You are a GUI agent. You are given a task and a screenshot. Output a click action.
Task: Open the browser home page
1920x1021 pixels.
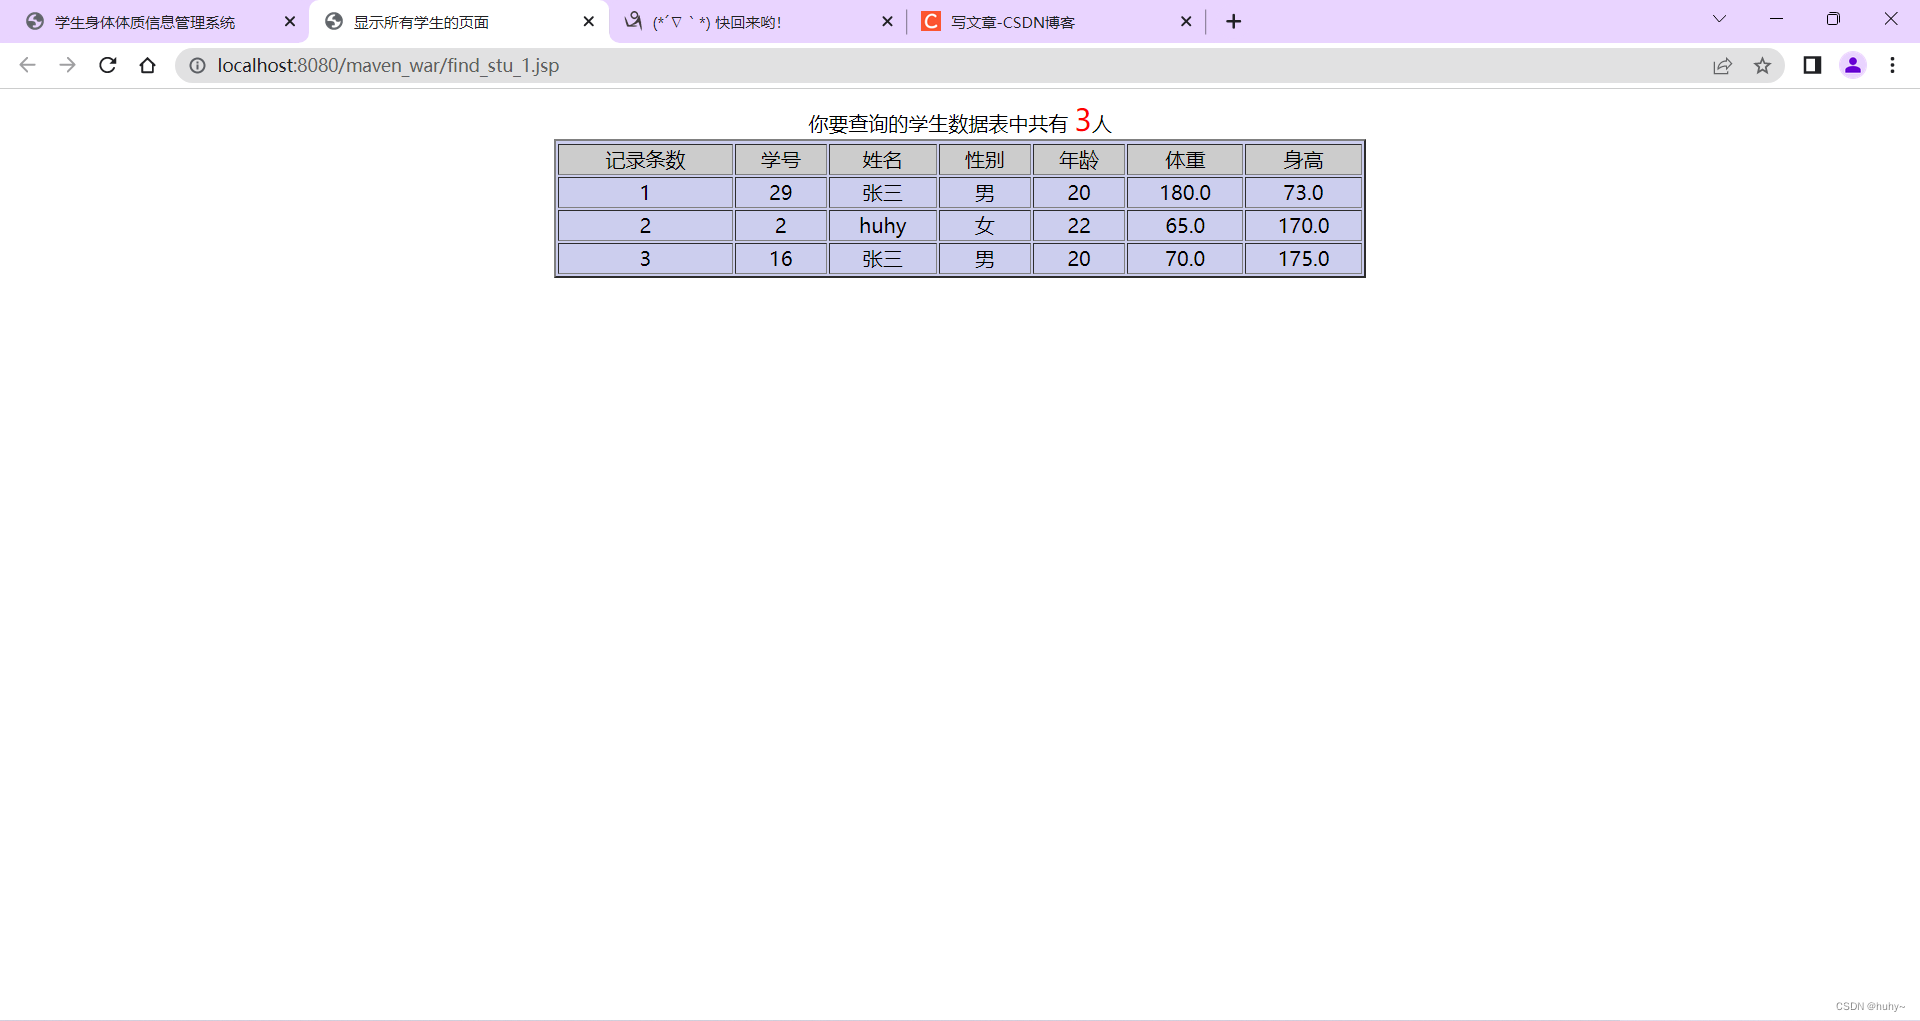147,65
